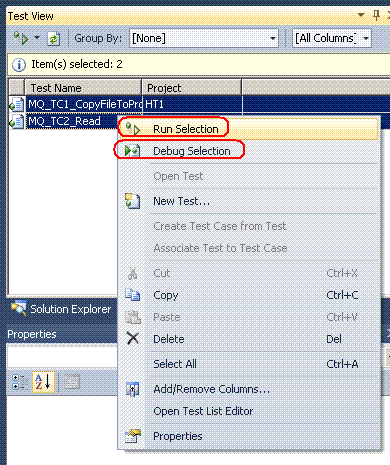
Task: Open the All Columns filter dropdown
Action: (x=332, y=38)
